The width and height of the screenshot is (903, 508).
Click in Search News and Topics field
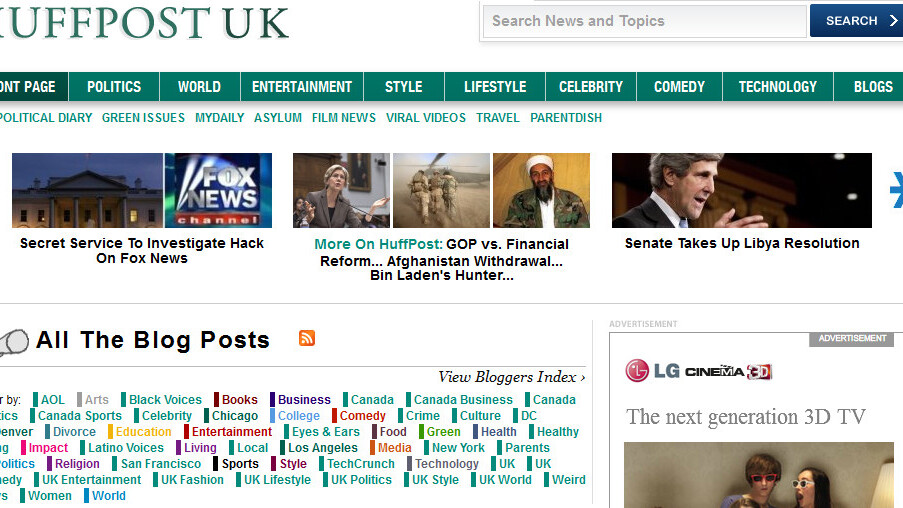click(645, 21)
